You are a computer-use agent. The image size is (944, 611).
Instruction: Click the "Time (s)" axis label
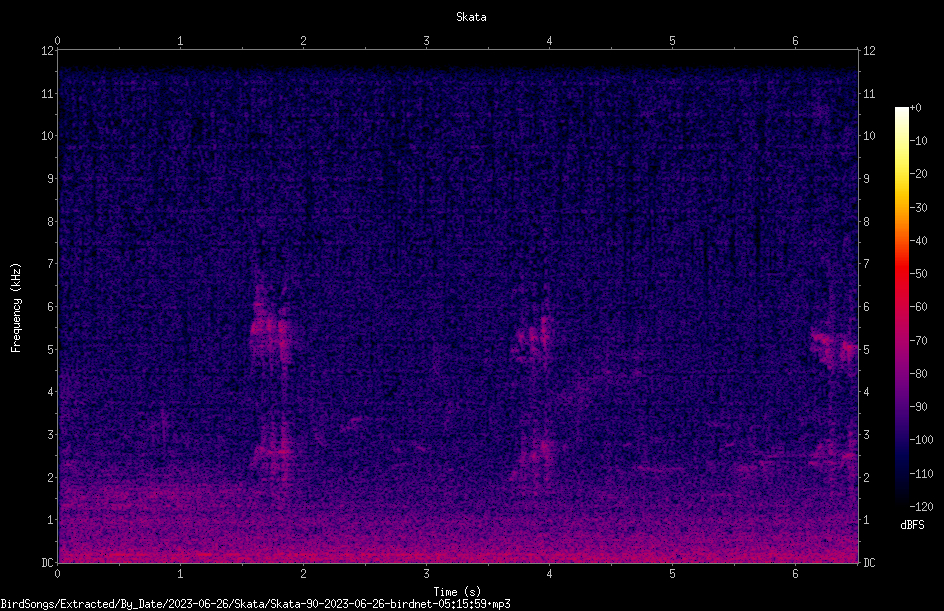[x=457, y=592]
